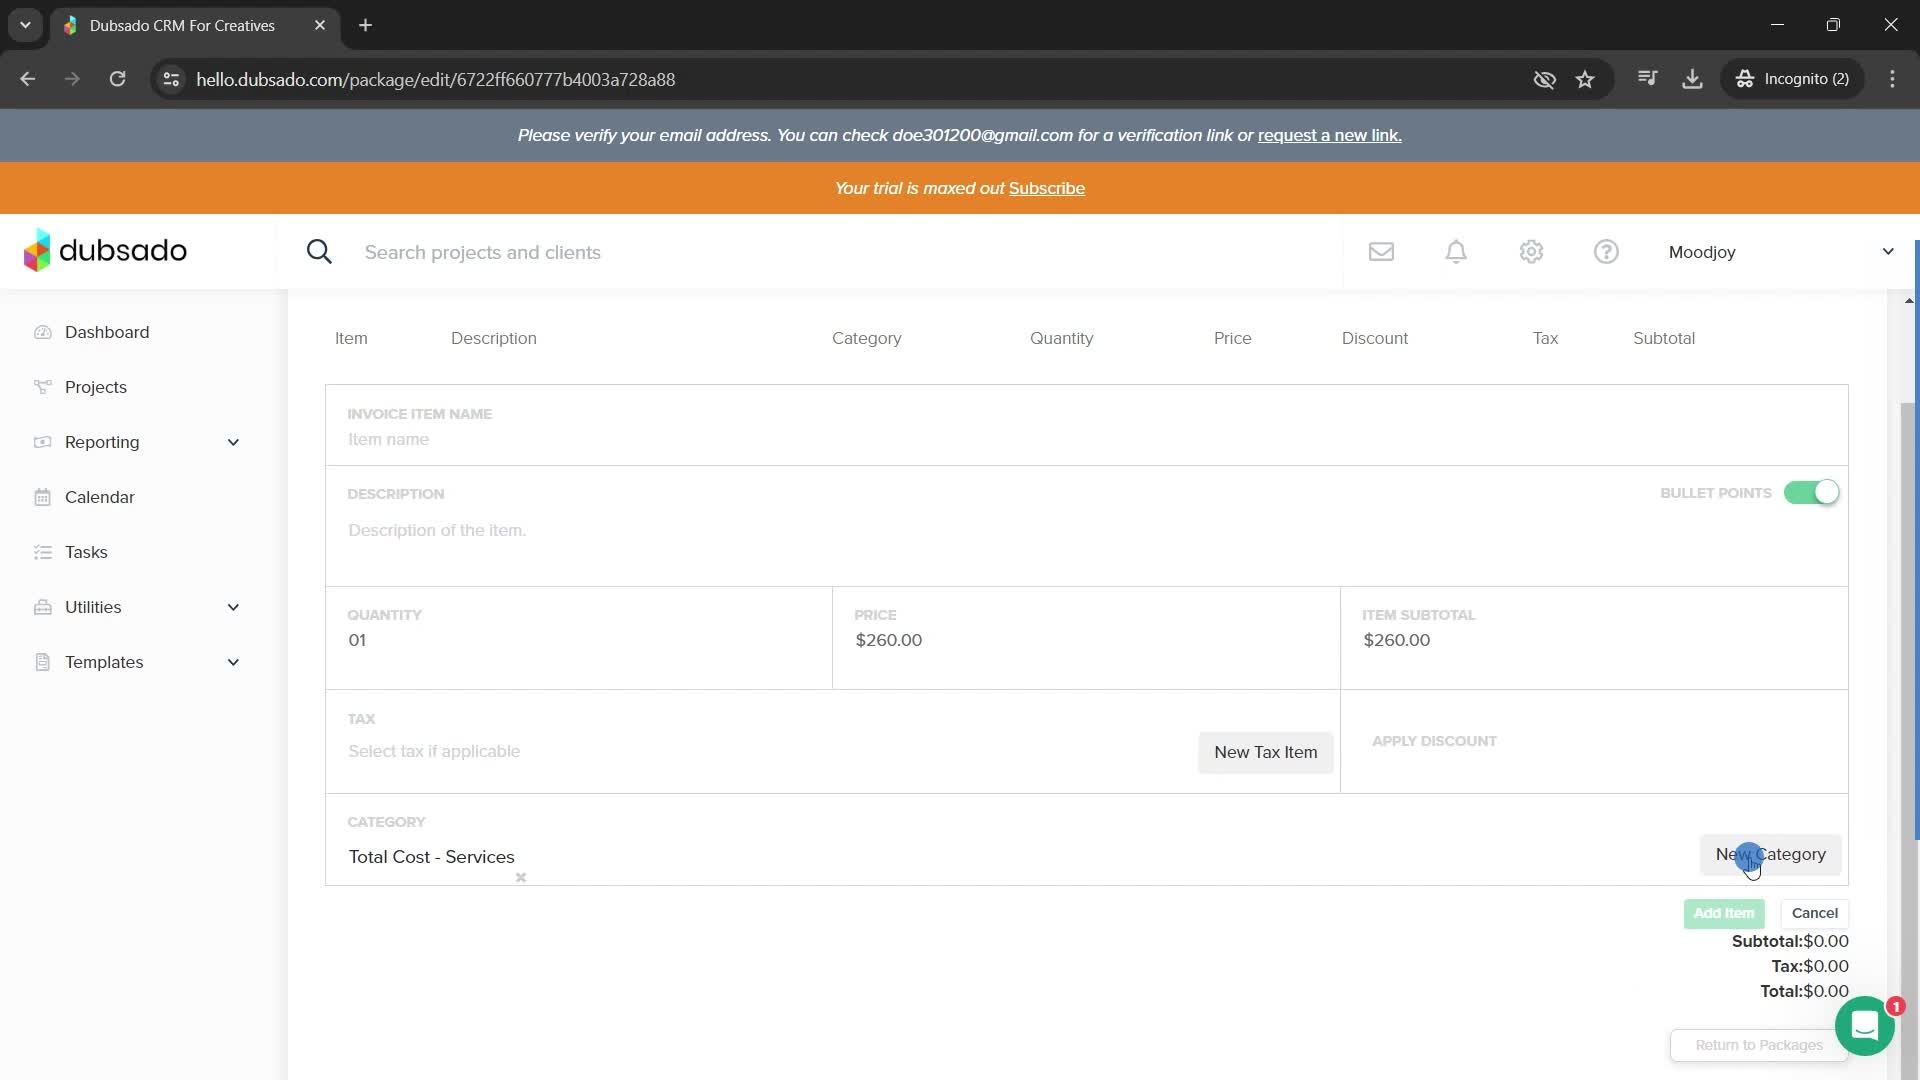Open the help question mark icon
This screenshot has width=1920, height=1080.
(x=1606, y=252)
